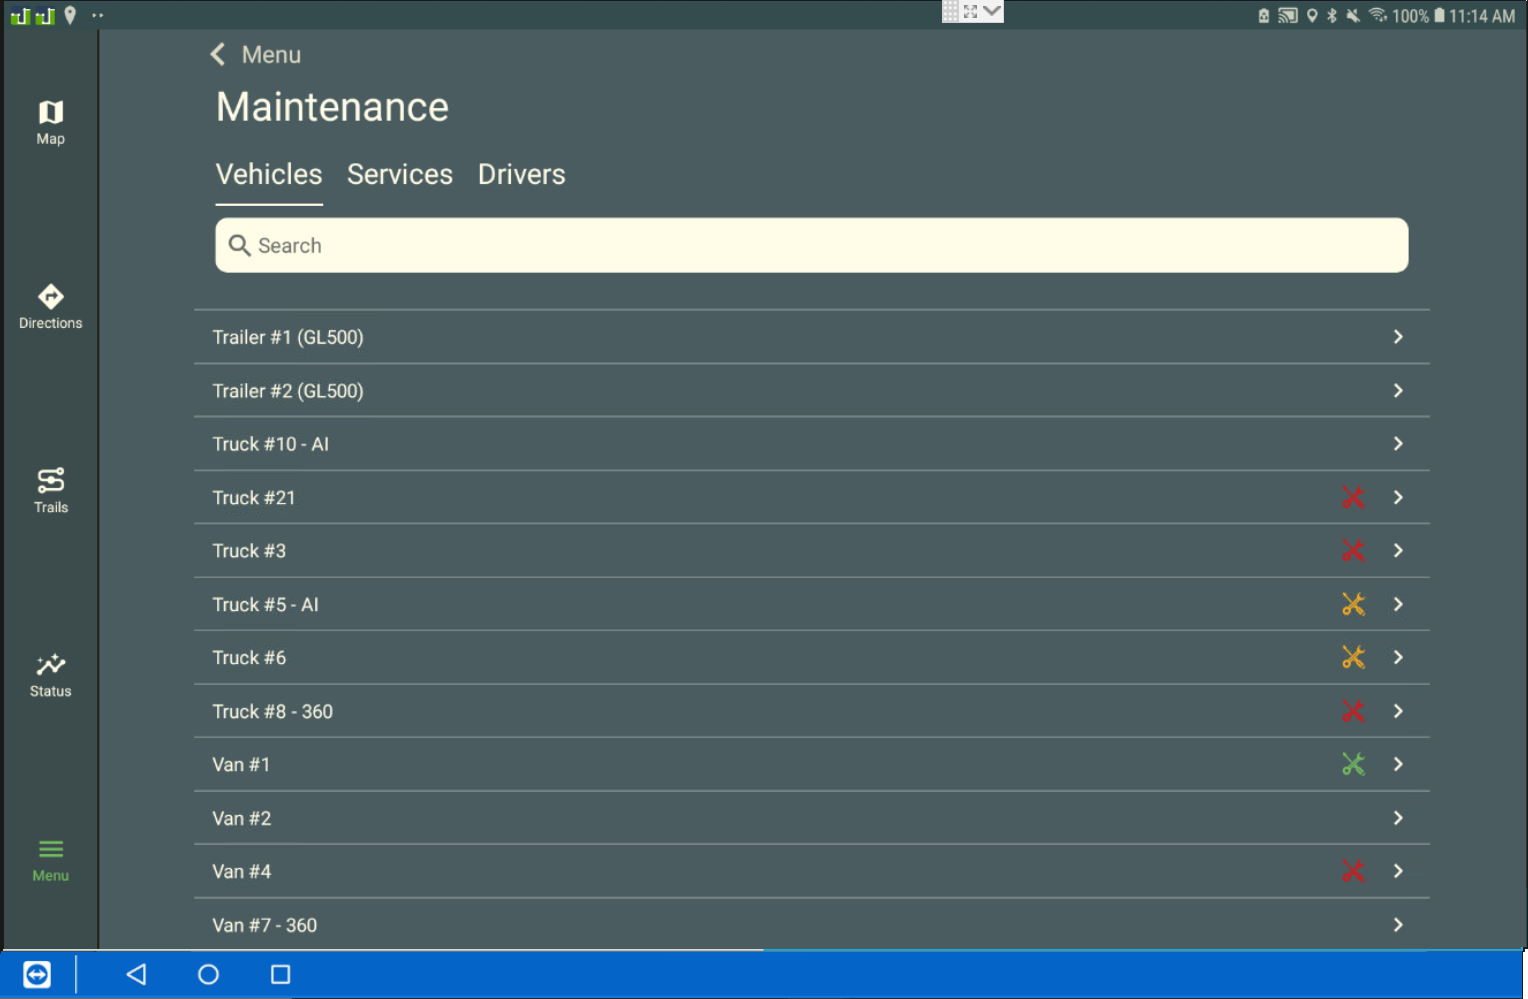Click inside the Search field

(x=812, y=245)
